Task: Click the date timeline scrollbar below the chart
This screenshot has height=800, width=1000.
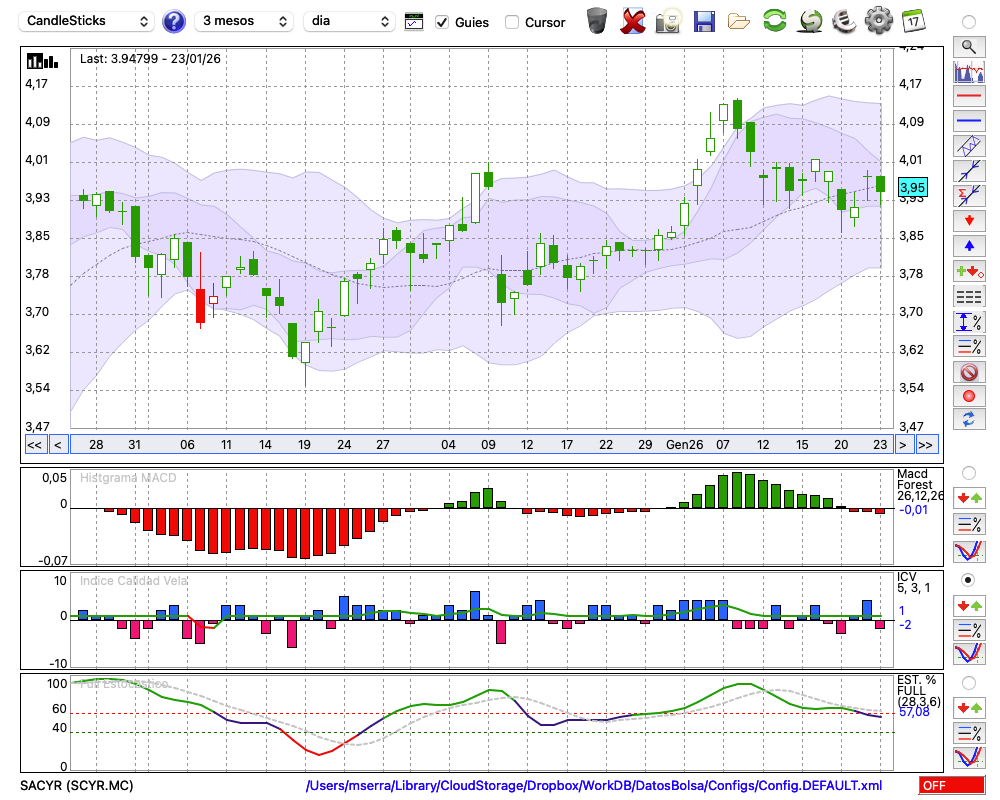Action: 480,445
